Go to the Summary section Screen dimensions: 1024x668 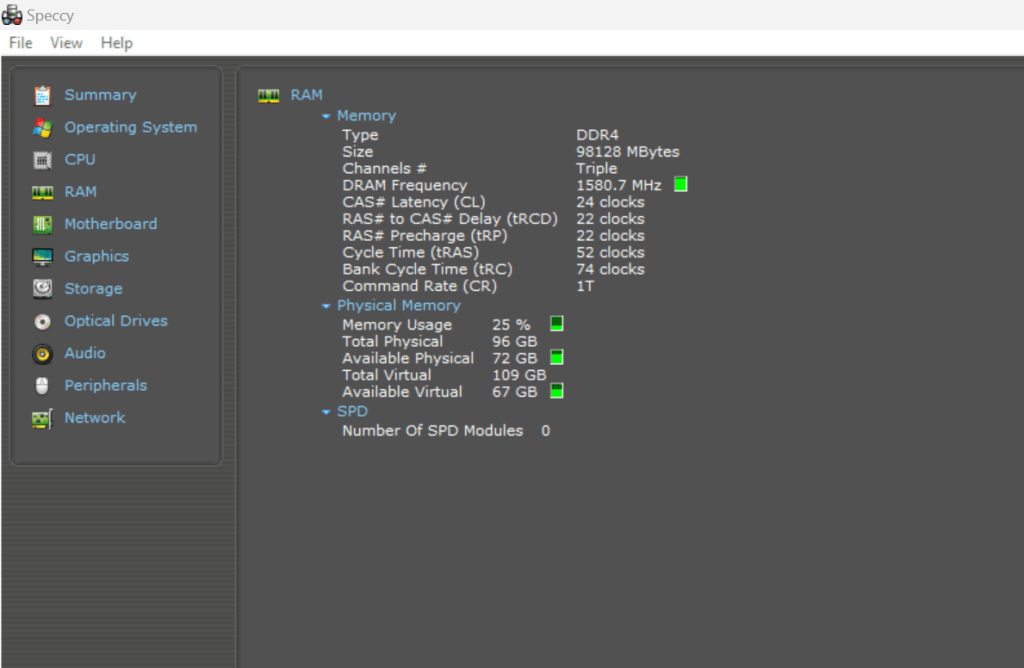click(x=100, y=95)
